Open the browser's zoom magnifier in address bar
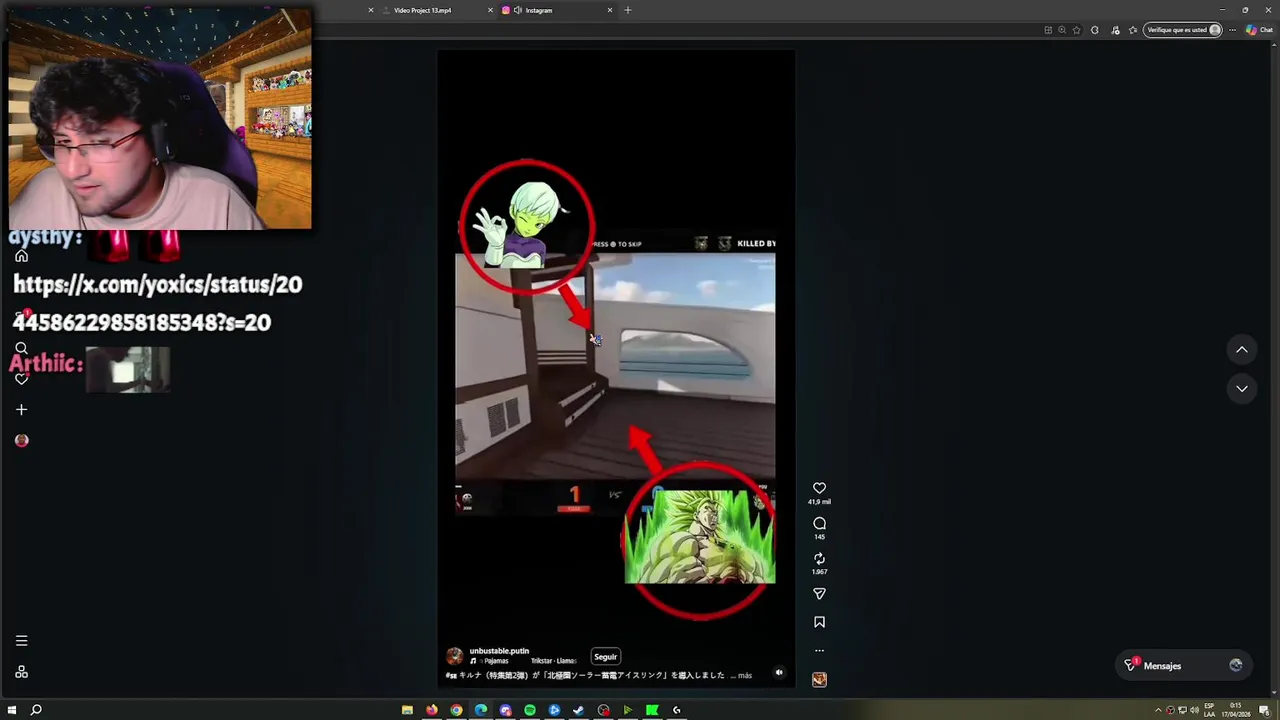Screen dimensions: 1280x720 pyautogui.click(x=1062, y=30)
